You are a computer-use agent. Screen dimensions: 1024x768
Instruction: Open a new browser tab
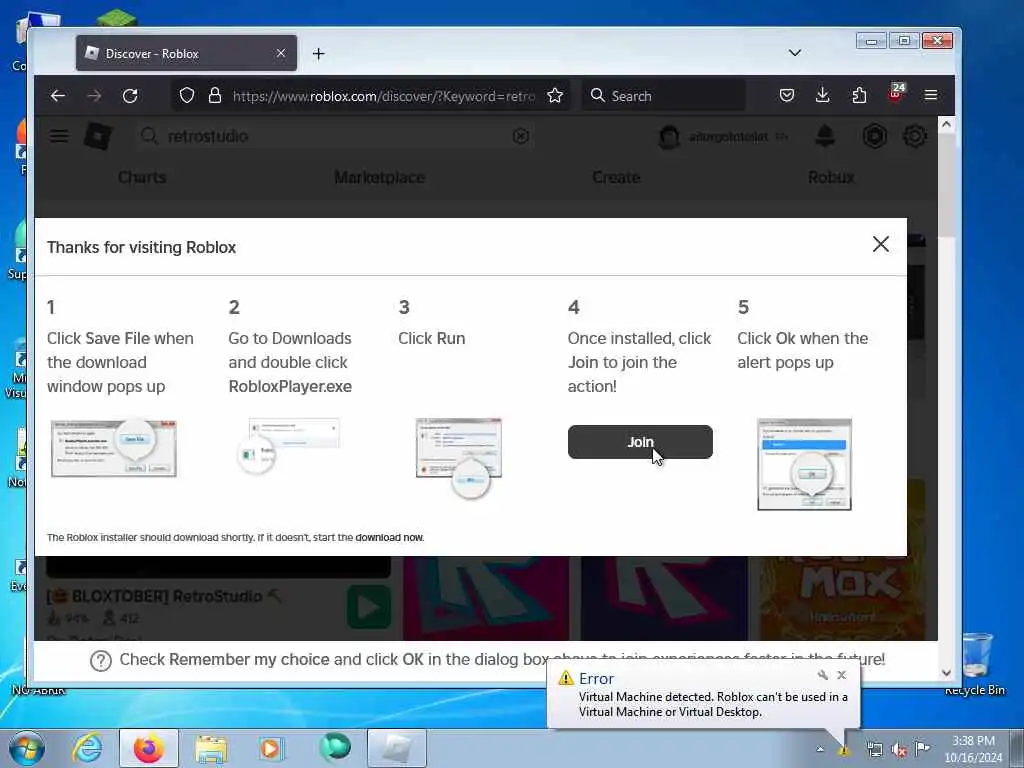(x=319, y=54)
